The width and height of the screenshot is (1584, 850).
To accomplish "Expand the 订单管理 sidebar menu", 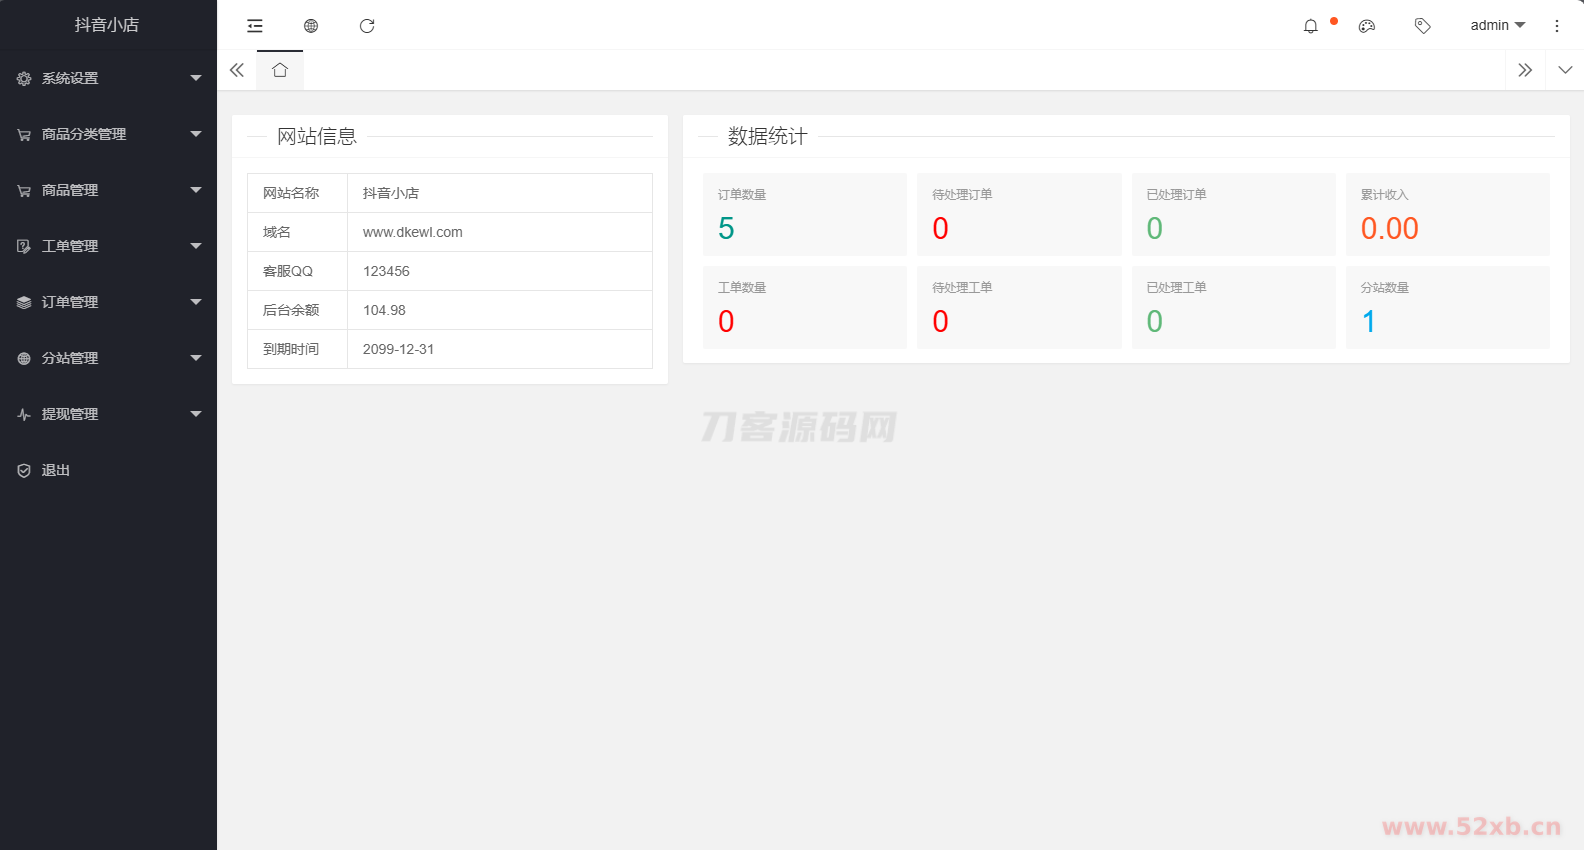I will (108, 302).
